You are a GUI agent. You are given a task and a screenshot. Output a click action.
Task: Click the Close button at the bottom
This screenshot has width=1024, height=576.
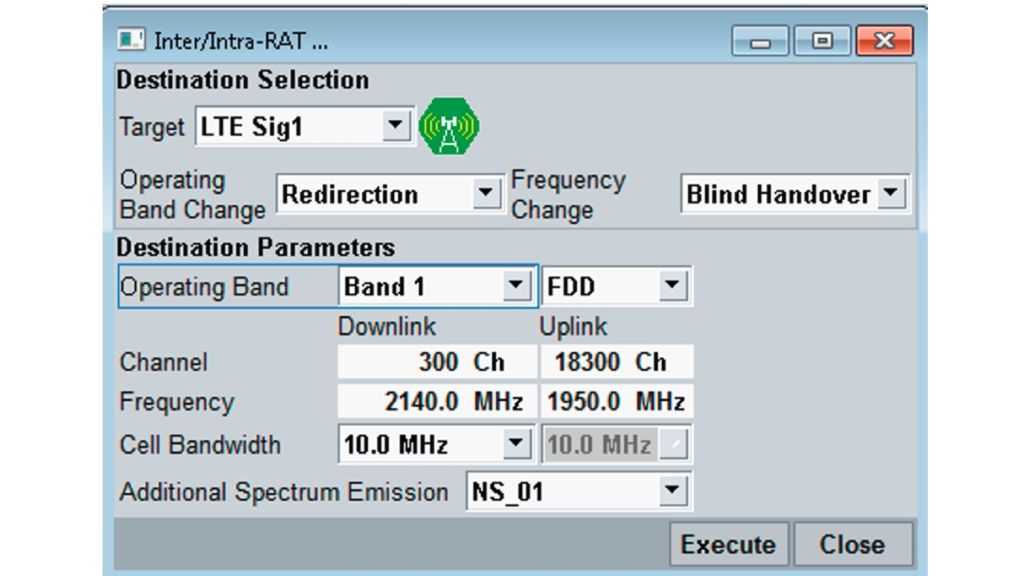(855, 544)
